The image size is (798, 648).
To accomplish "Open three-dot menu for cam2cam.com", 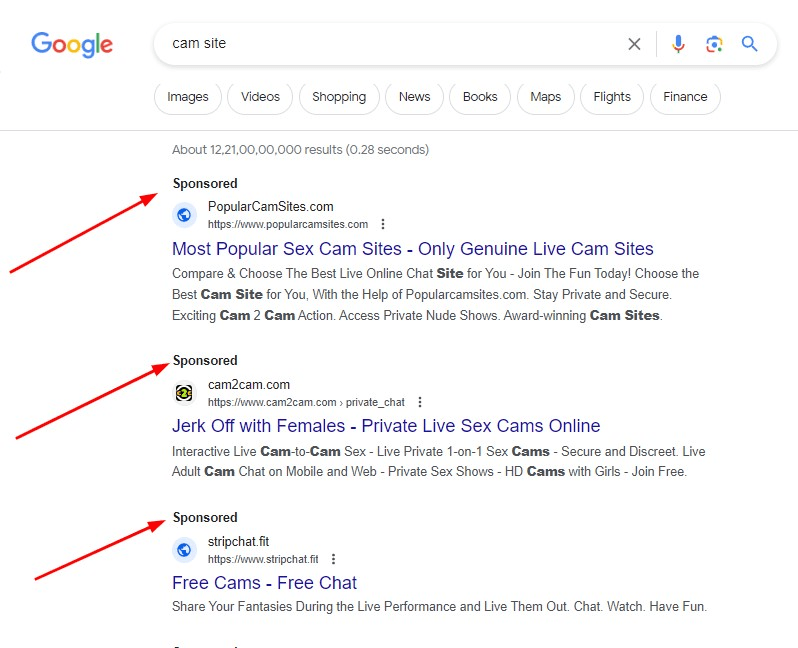I will pyautogui.click(x=420, y=402).
